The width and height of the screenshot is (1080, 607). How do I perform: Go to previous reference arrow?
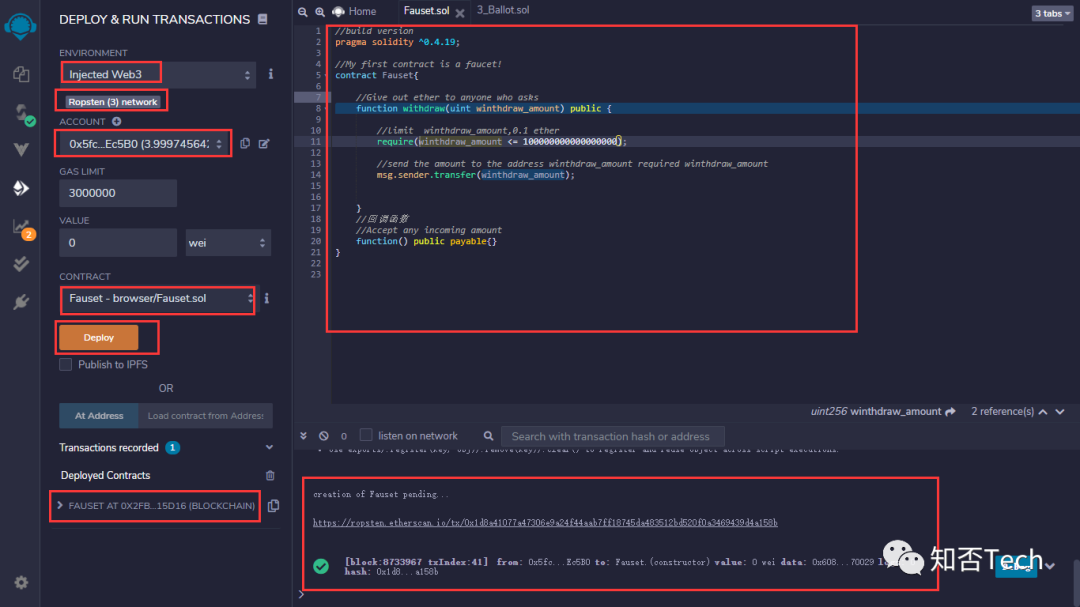pos(1043,411)
